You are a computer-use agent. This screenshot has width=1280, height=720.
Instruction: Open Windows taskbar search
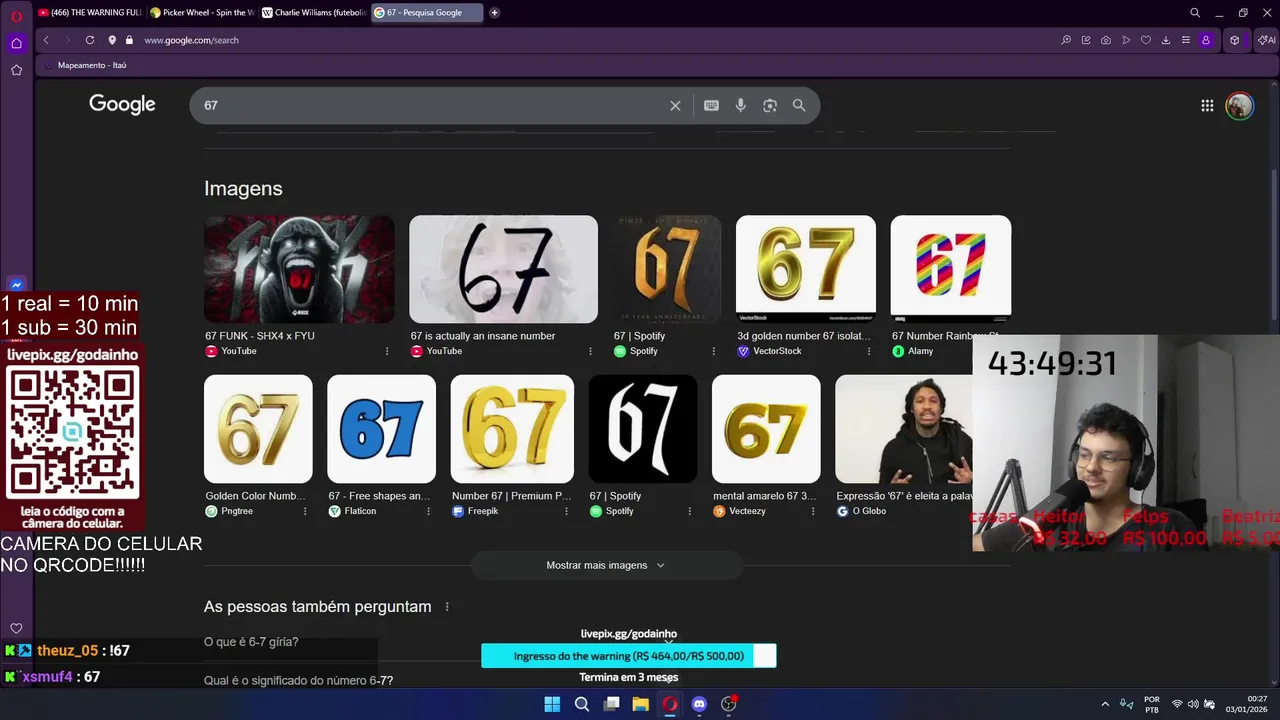coord(582,704)
